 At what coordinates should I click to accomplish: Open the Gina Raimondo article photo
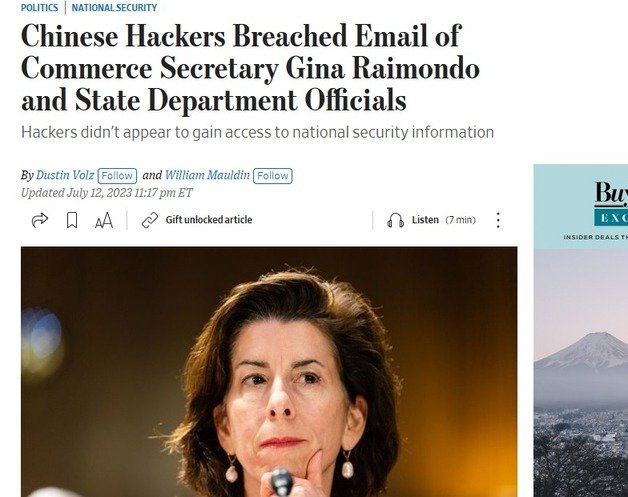(x=269, y=372)
